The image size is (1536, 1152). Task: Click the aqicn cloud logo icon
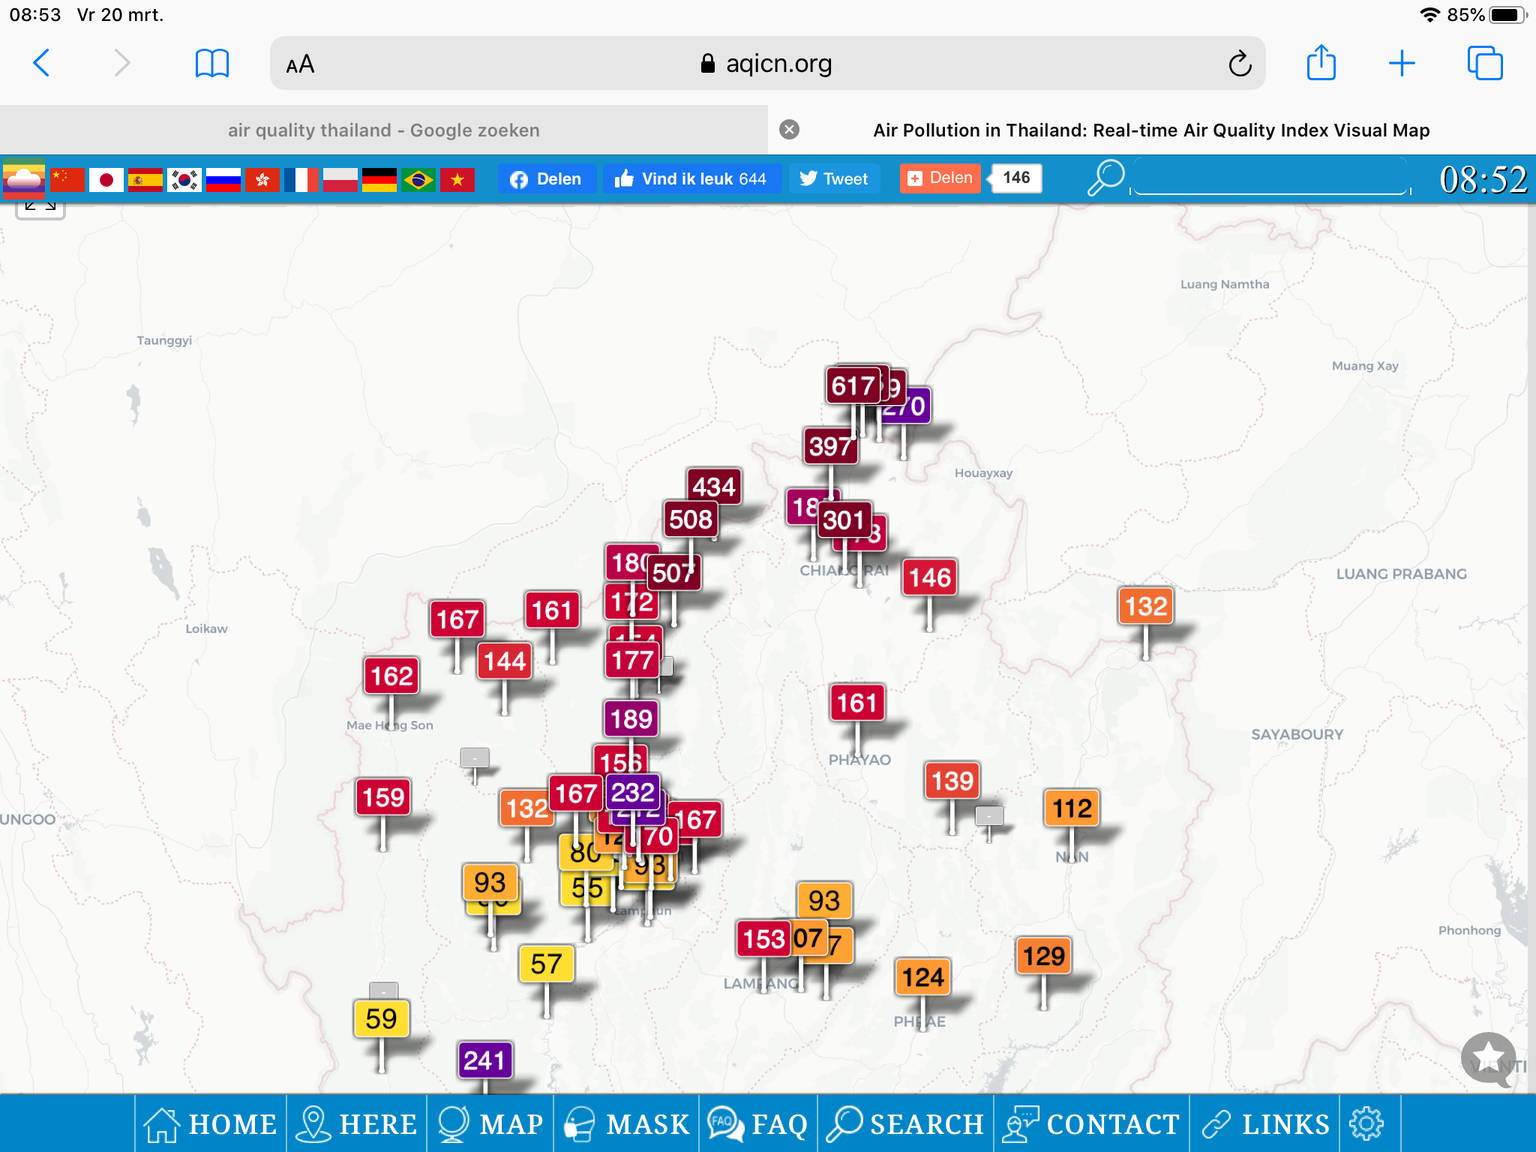pyautogui.click(x=23, y=178)
